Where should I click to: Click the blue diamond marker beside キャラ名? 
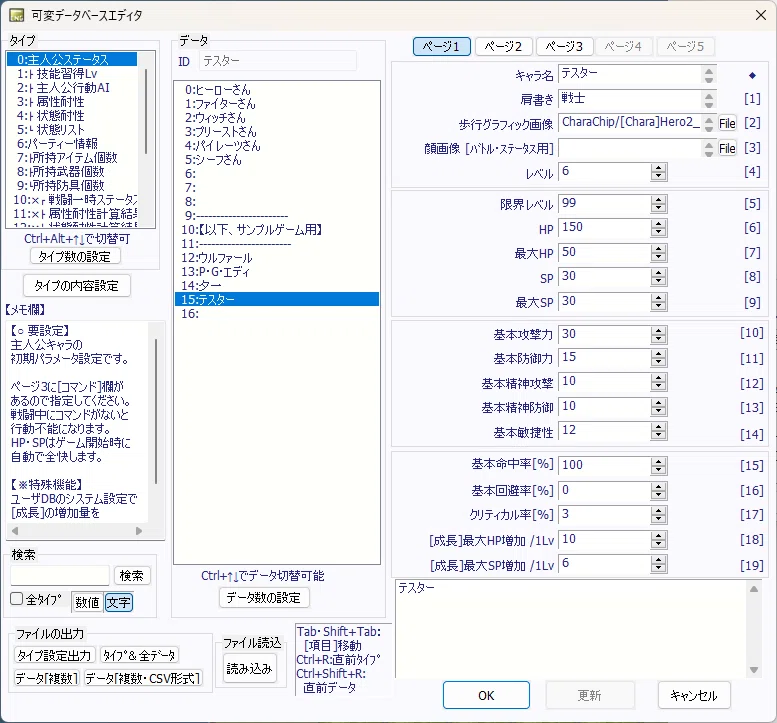pyautogui.click(x=752, y=75)
